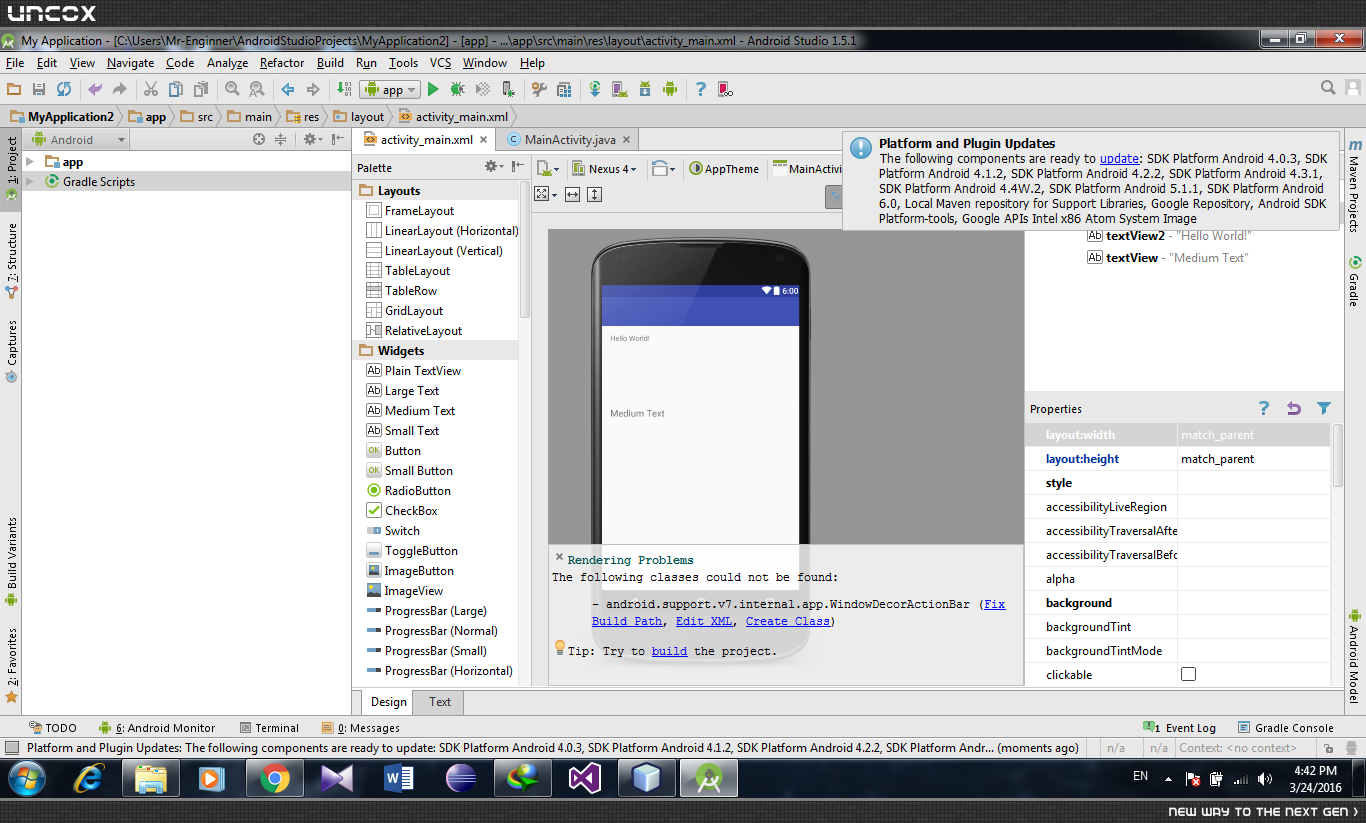Toggle the clickable property checkbox

point(1188,674)
